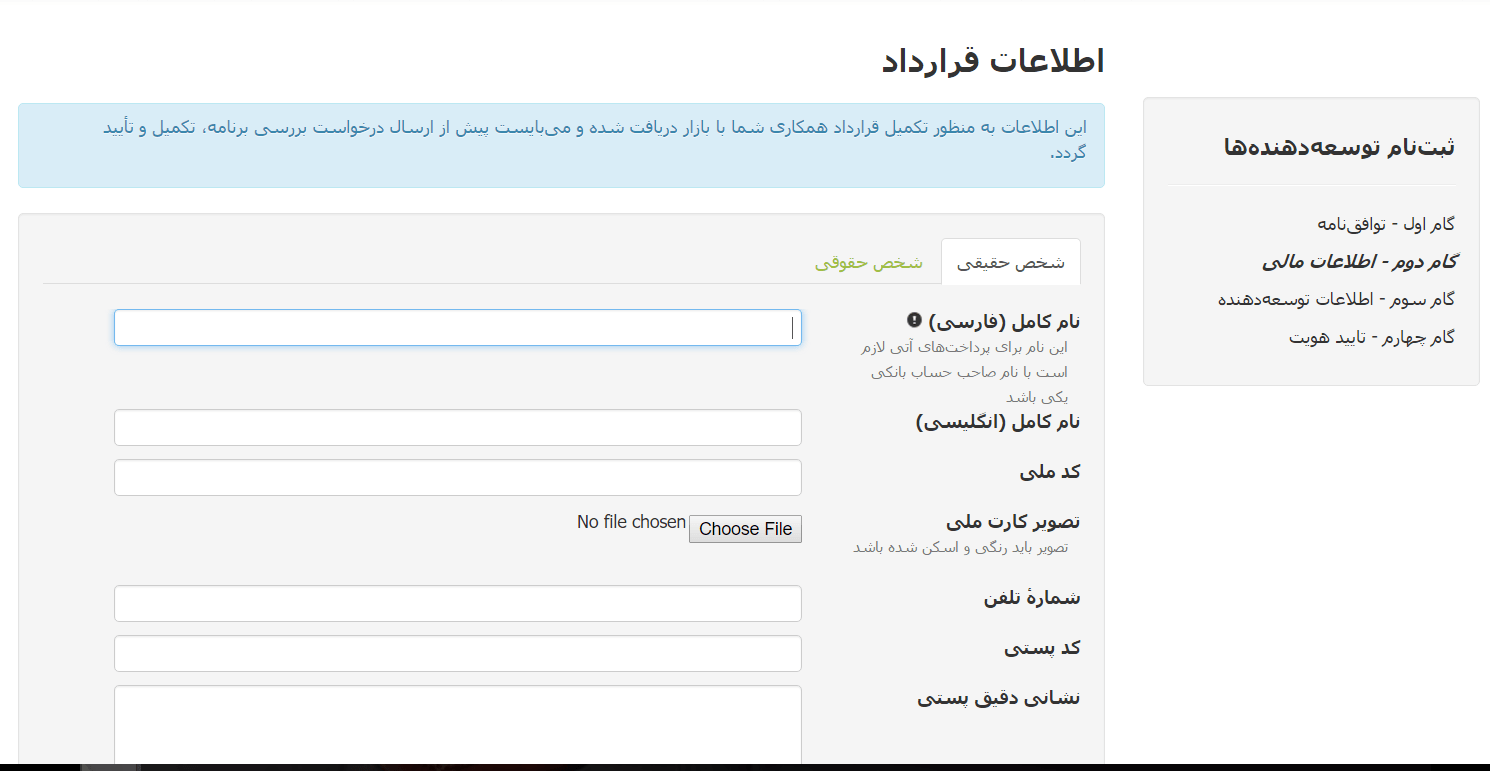The height and width of the screenshot is (771, 1490).
Task: Click the blue info notice about قرارداد همکاری
Action: pyautogui.click(x=561, y=145)
